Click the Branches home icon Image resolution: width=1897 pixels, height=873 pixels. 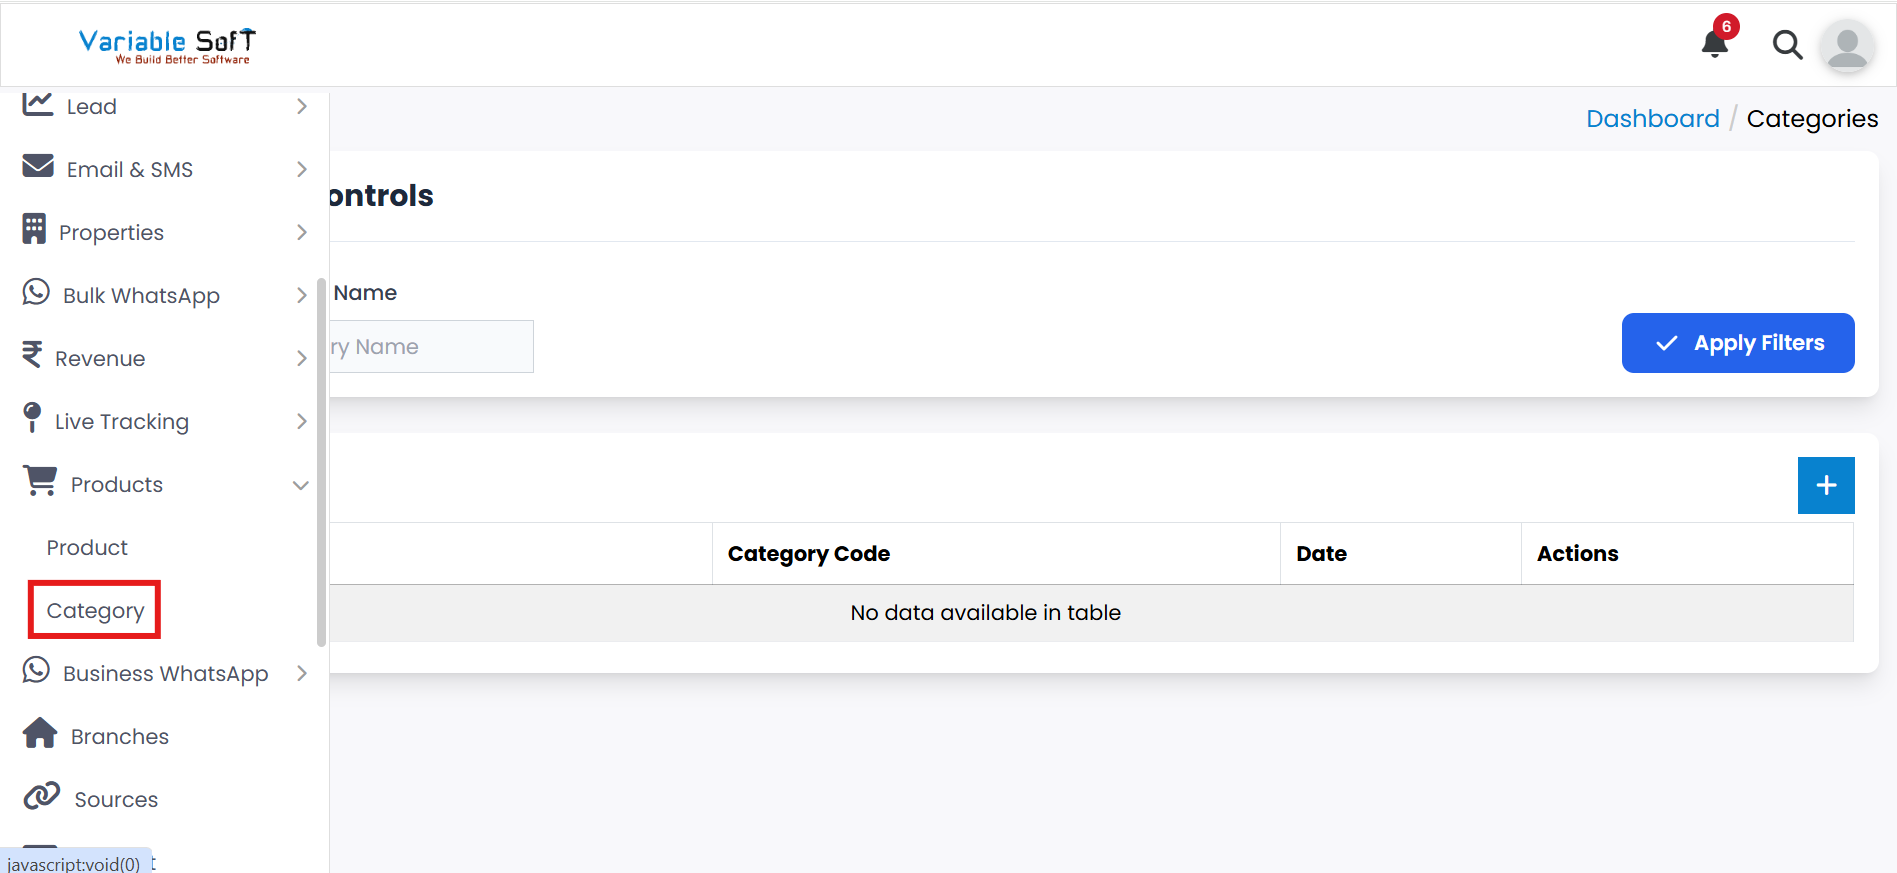[40, 733]
